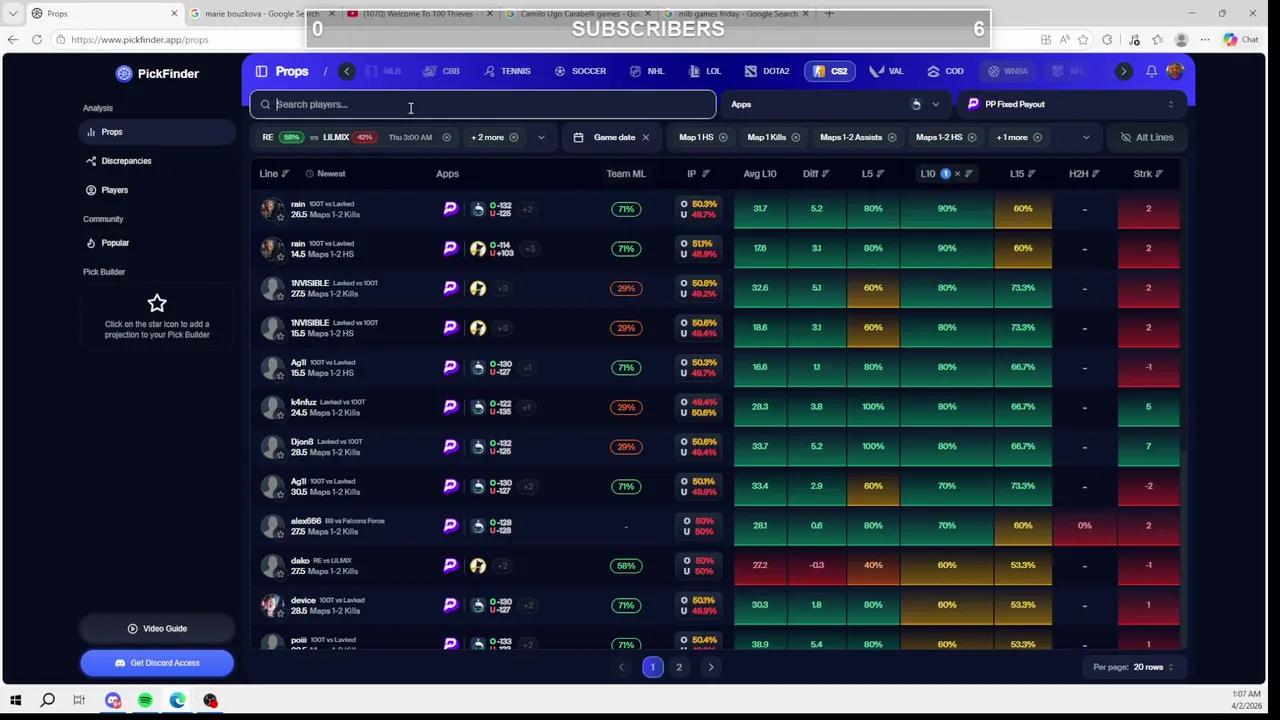Sort by the Diff column

click(817, 174)
